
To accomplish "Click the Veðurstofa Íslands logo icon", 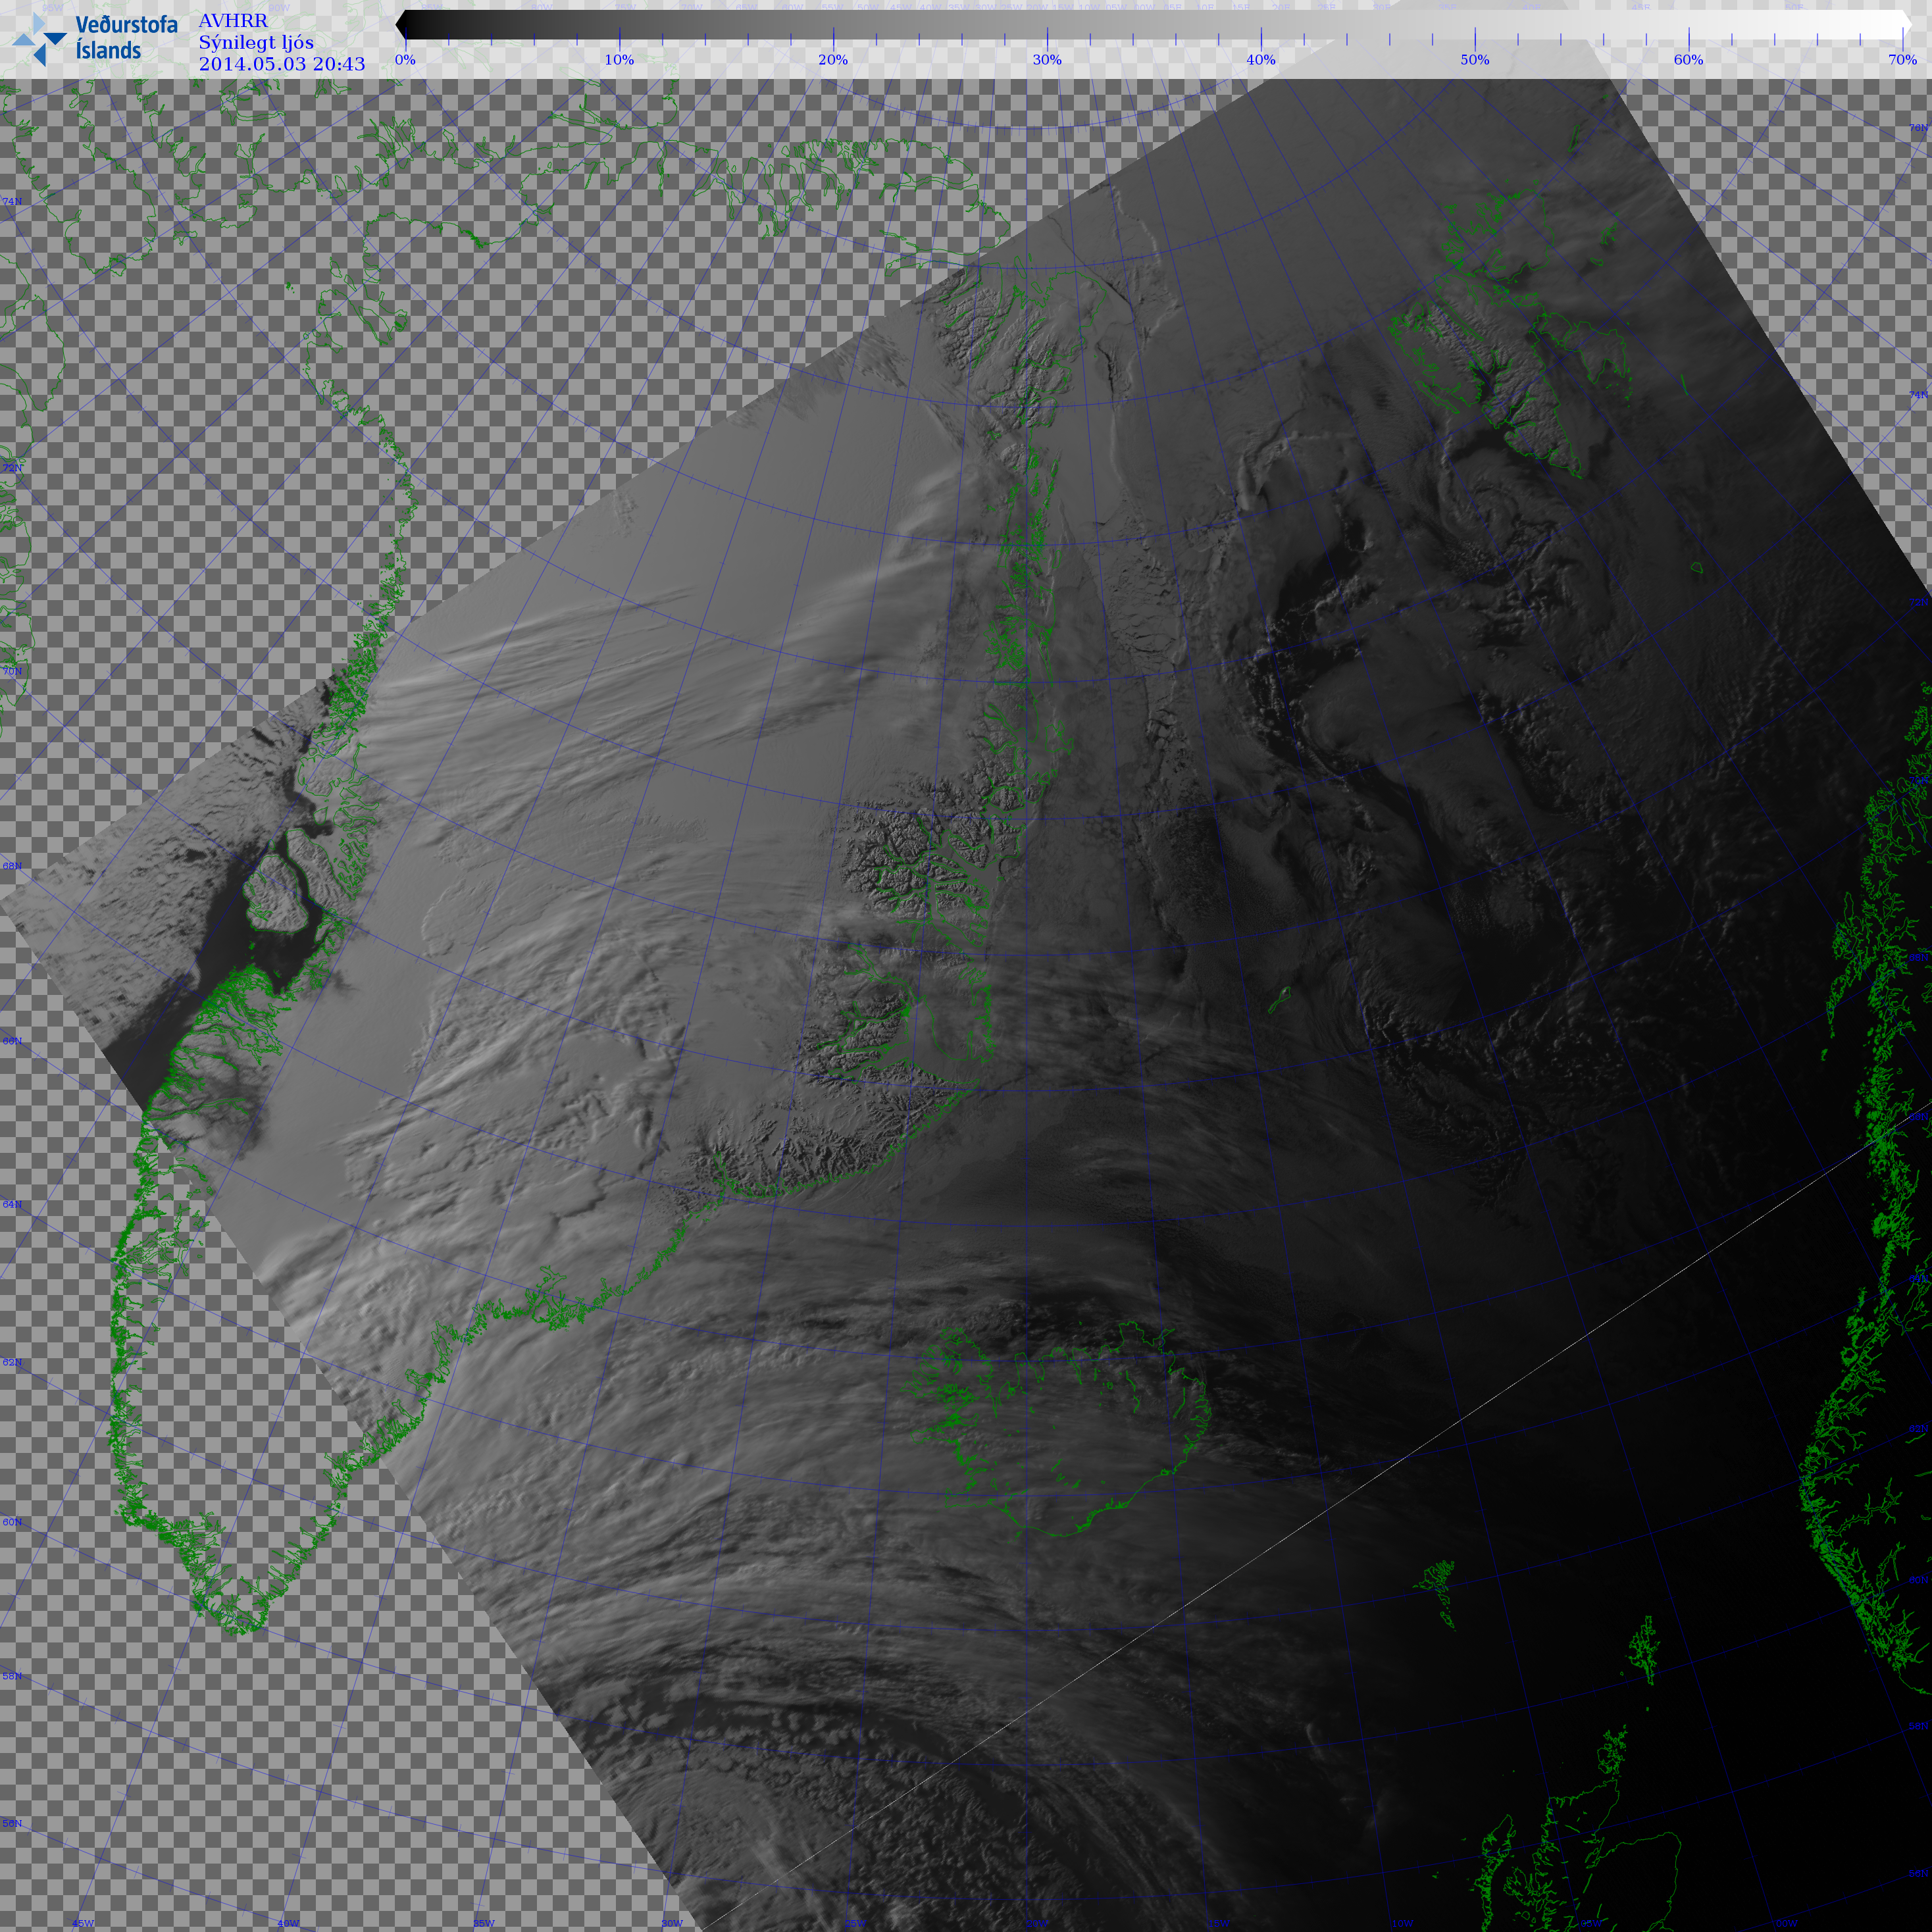I will click(x=39, y=41).
